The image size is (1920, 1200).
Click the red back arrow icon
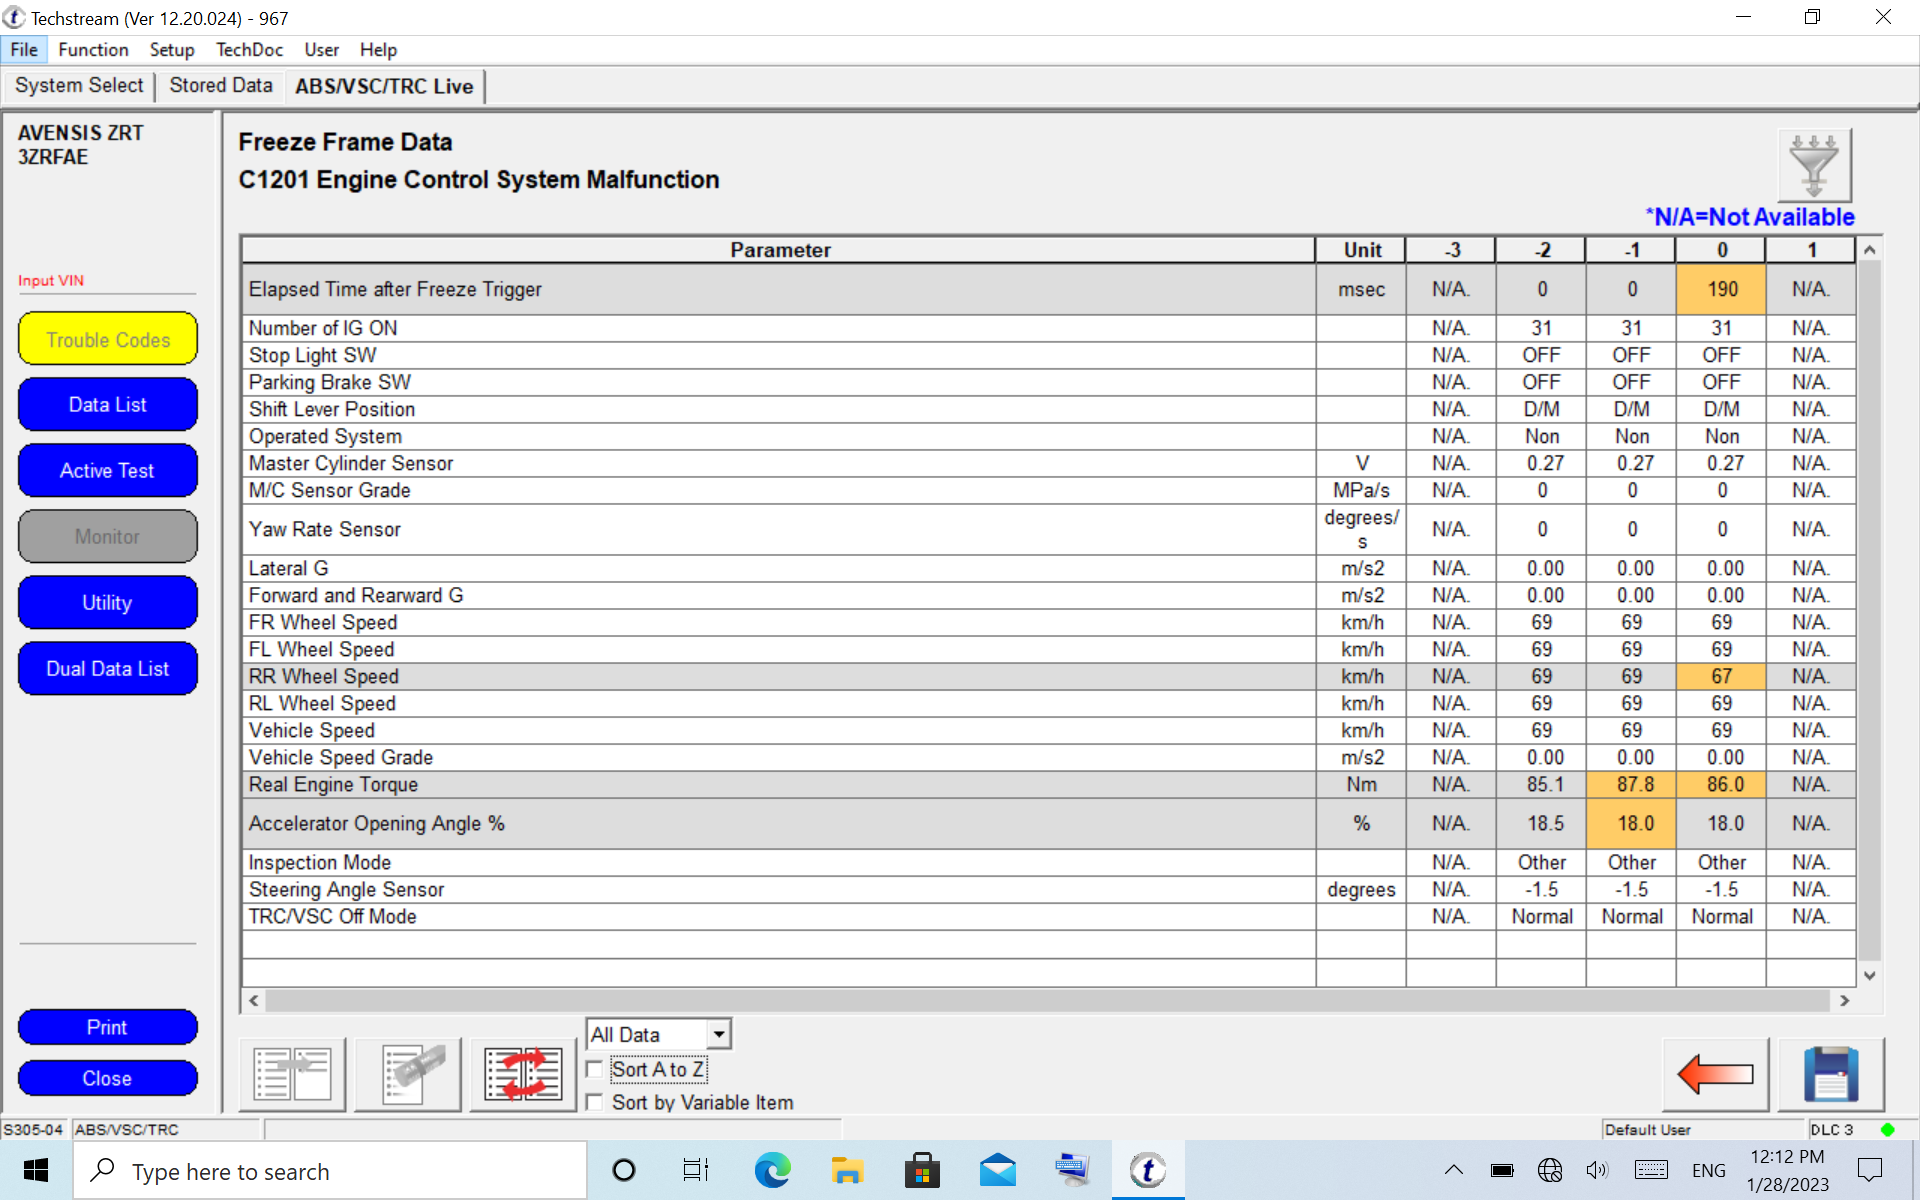[1715, 1074]
